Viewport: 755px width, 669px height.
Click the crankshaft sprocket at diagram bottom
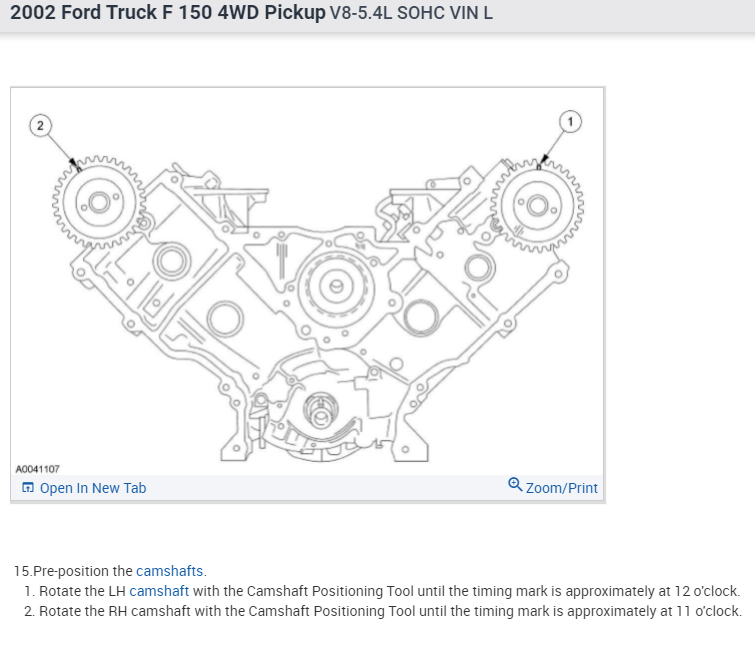[320, 411]
